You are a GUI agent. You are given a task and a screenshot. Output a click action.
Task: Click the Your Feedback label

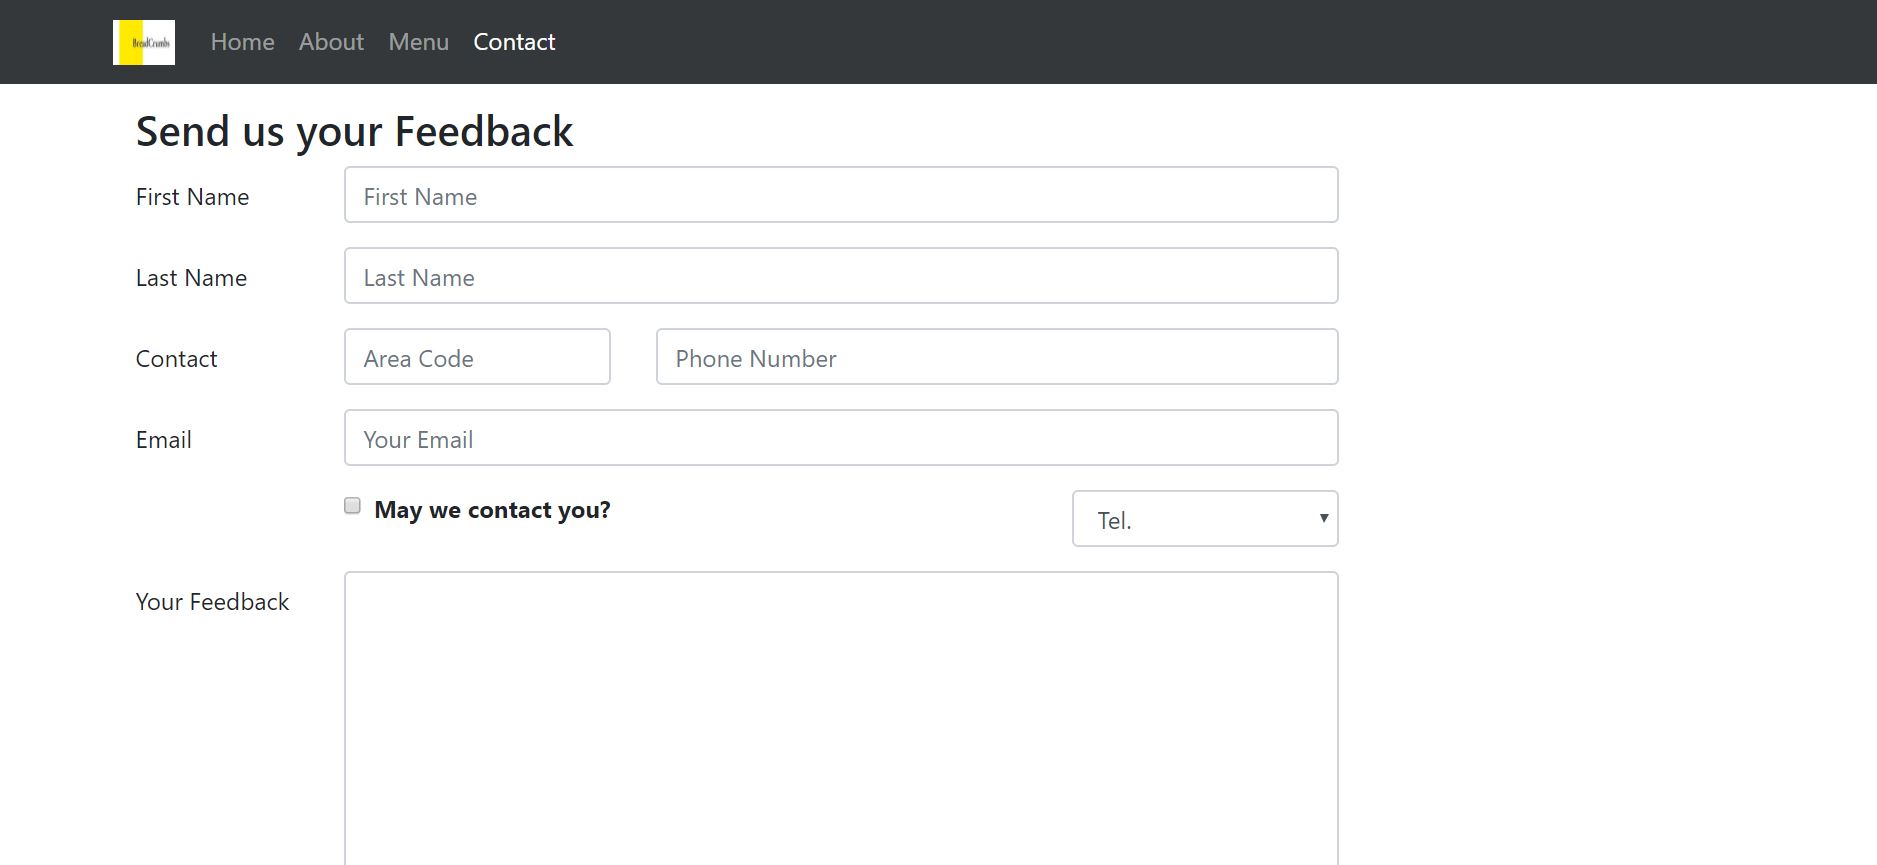point(212,602)
